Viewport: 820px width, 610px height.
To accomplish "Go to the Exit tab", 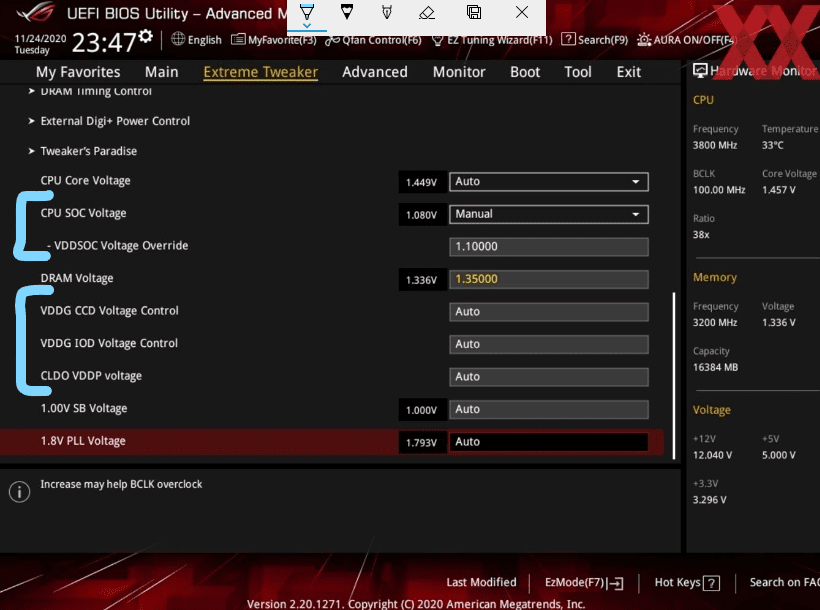I will [629, 72].
